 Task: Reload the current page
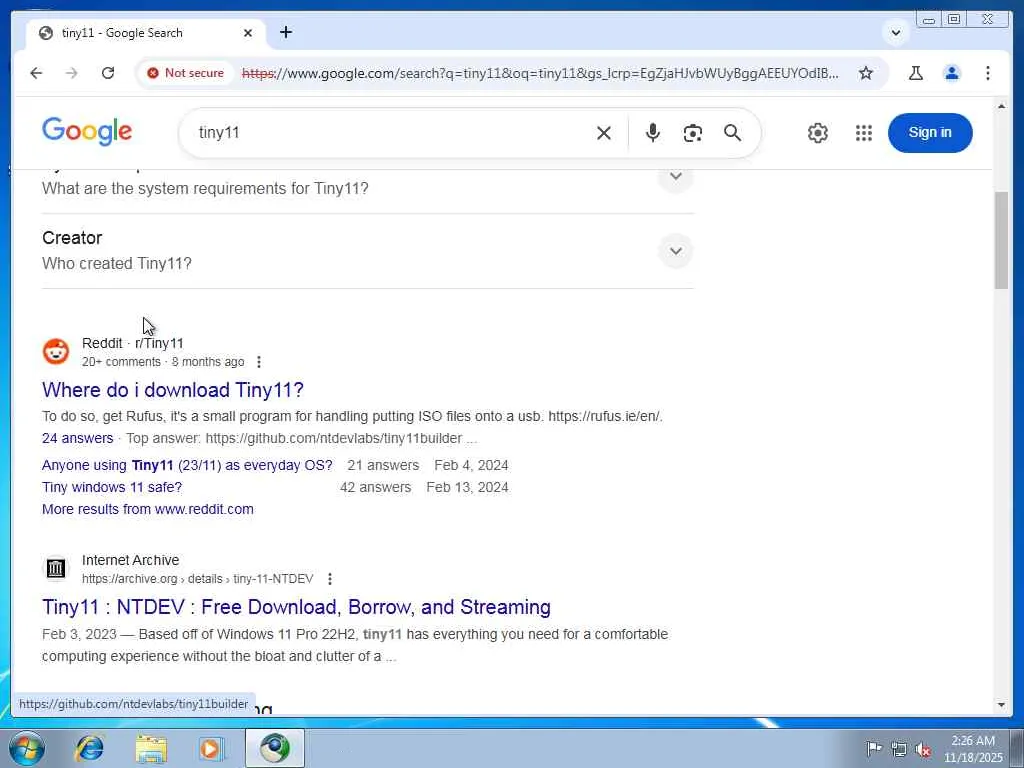point(108,73)
